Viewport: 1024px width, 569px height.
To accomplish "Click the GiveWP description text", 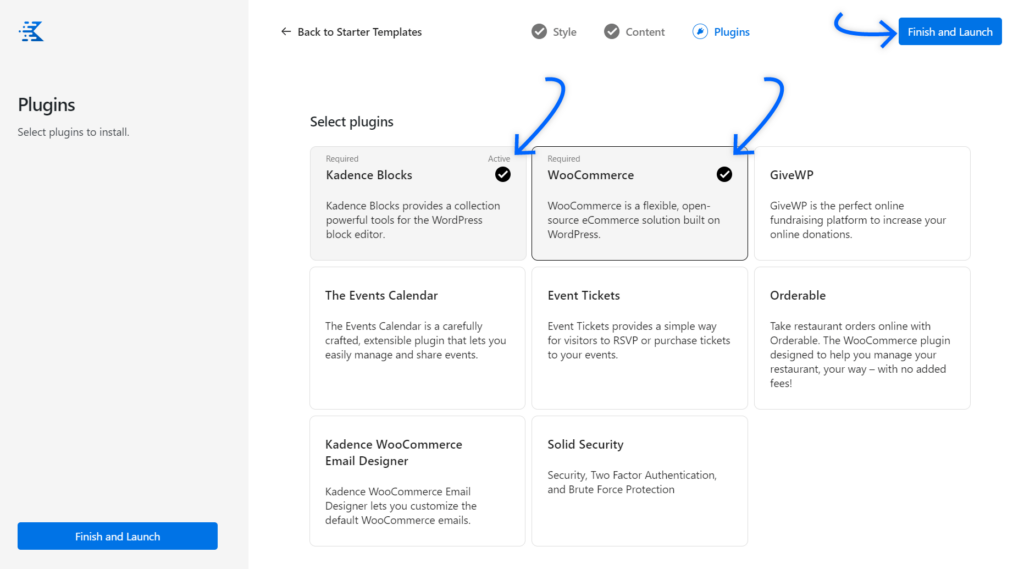I will [x=857, y=219].
